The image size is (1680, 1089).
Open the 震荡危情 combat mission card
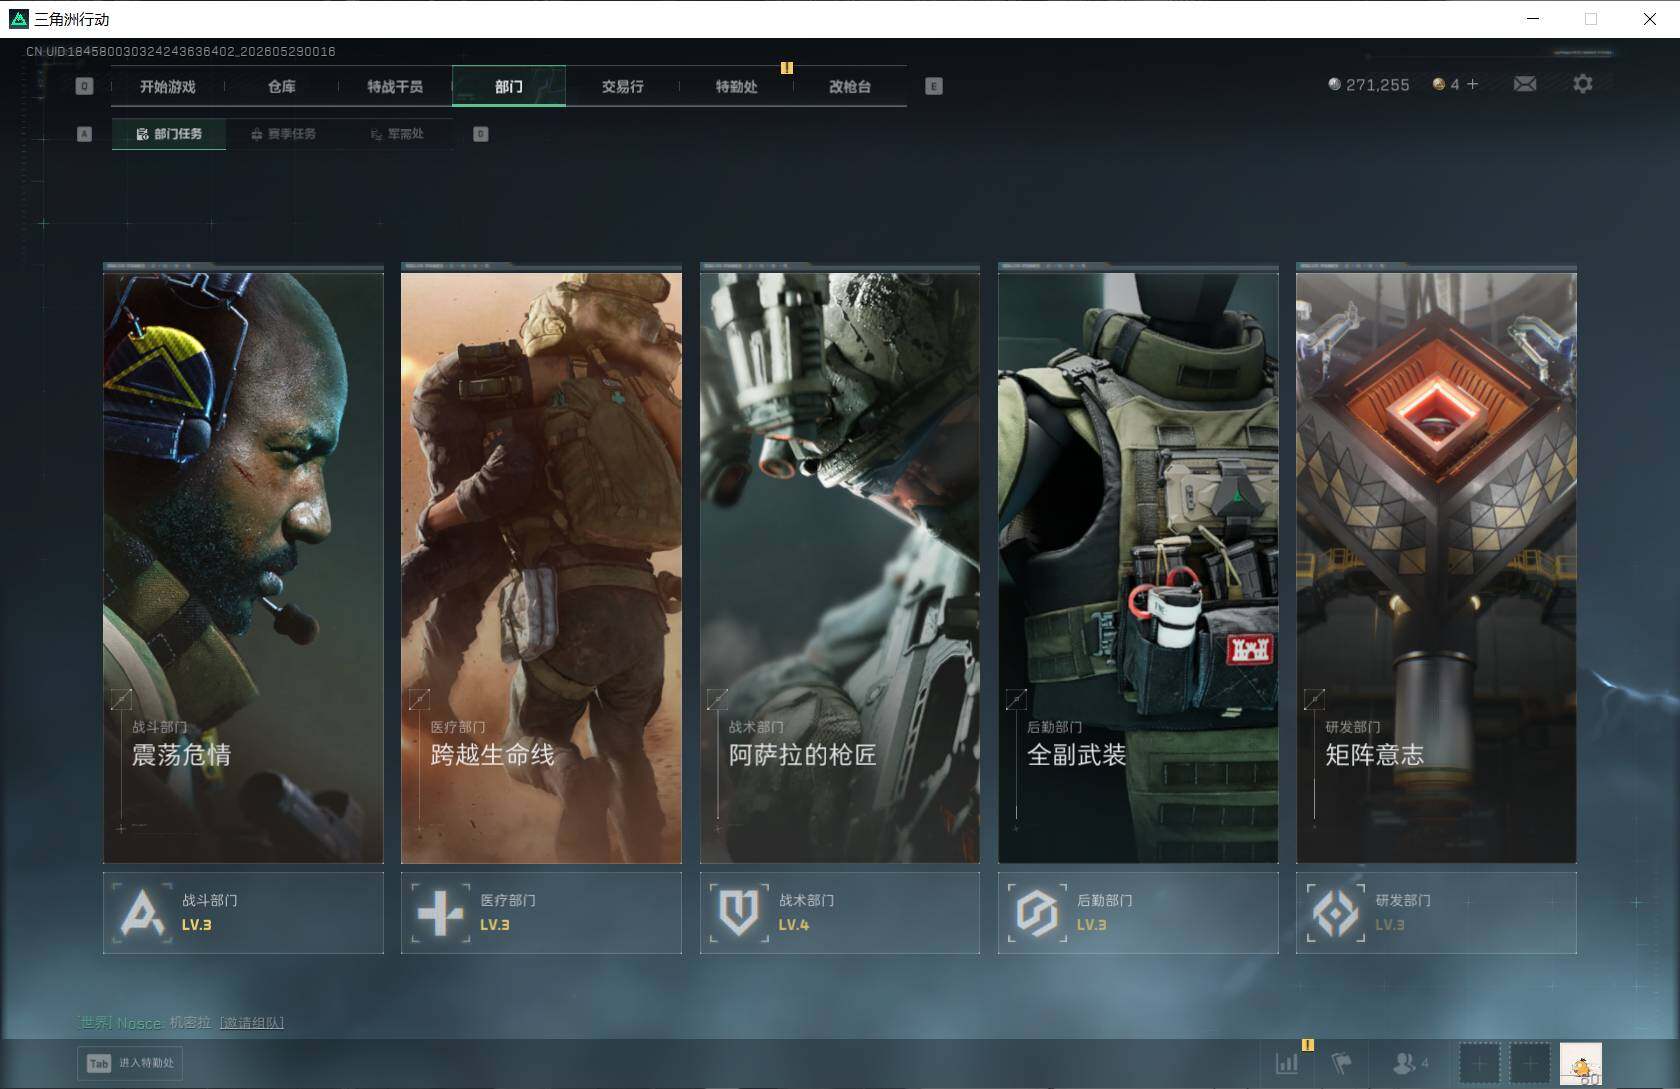click(243, 567)
